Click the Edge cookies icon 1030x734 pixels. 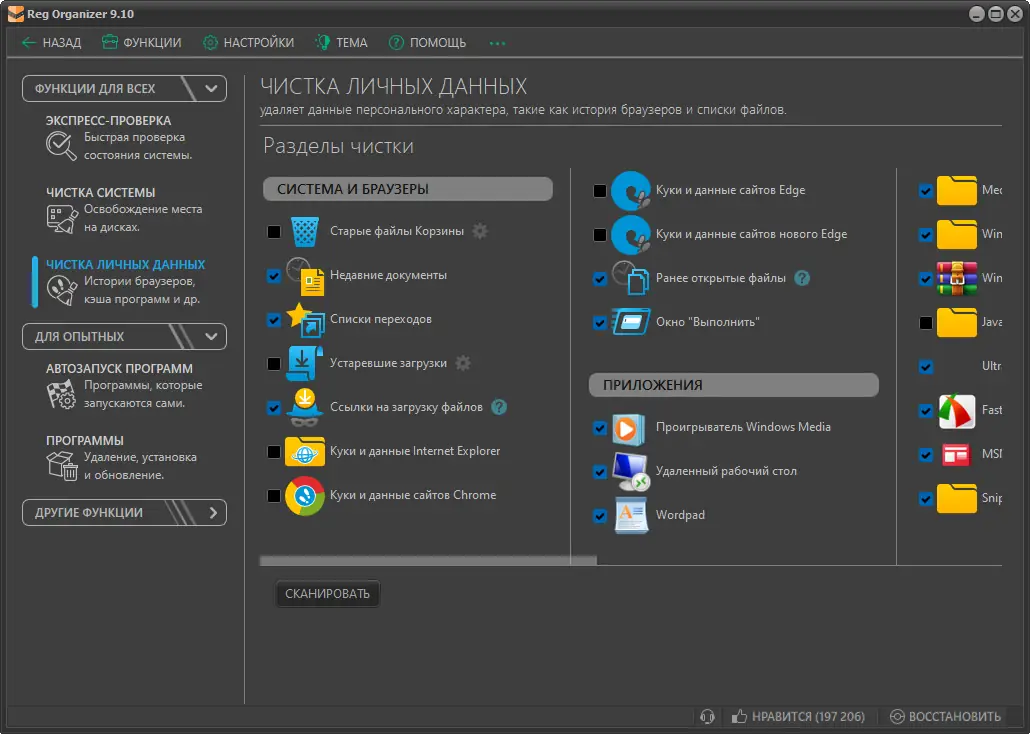[x=631, y=191]
